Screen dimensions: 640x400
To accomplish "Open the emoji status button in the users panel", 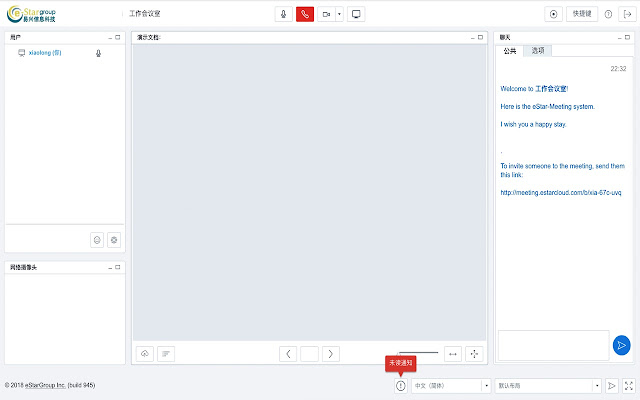I will click(x=97, y=240).
